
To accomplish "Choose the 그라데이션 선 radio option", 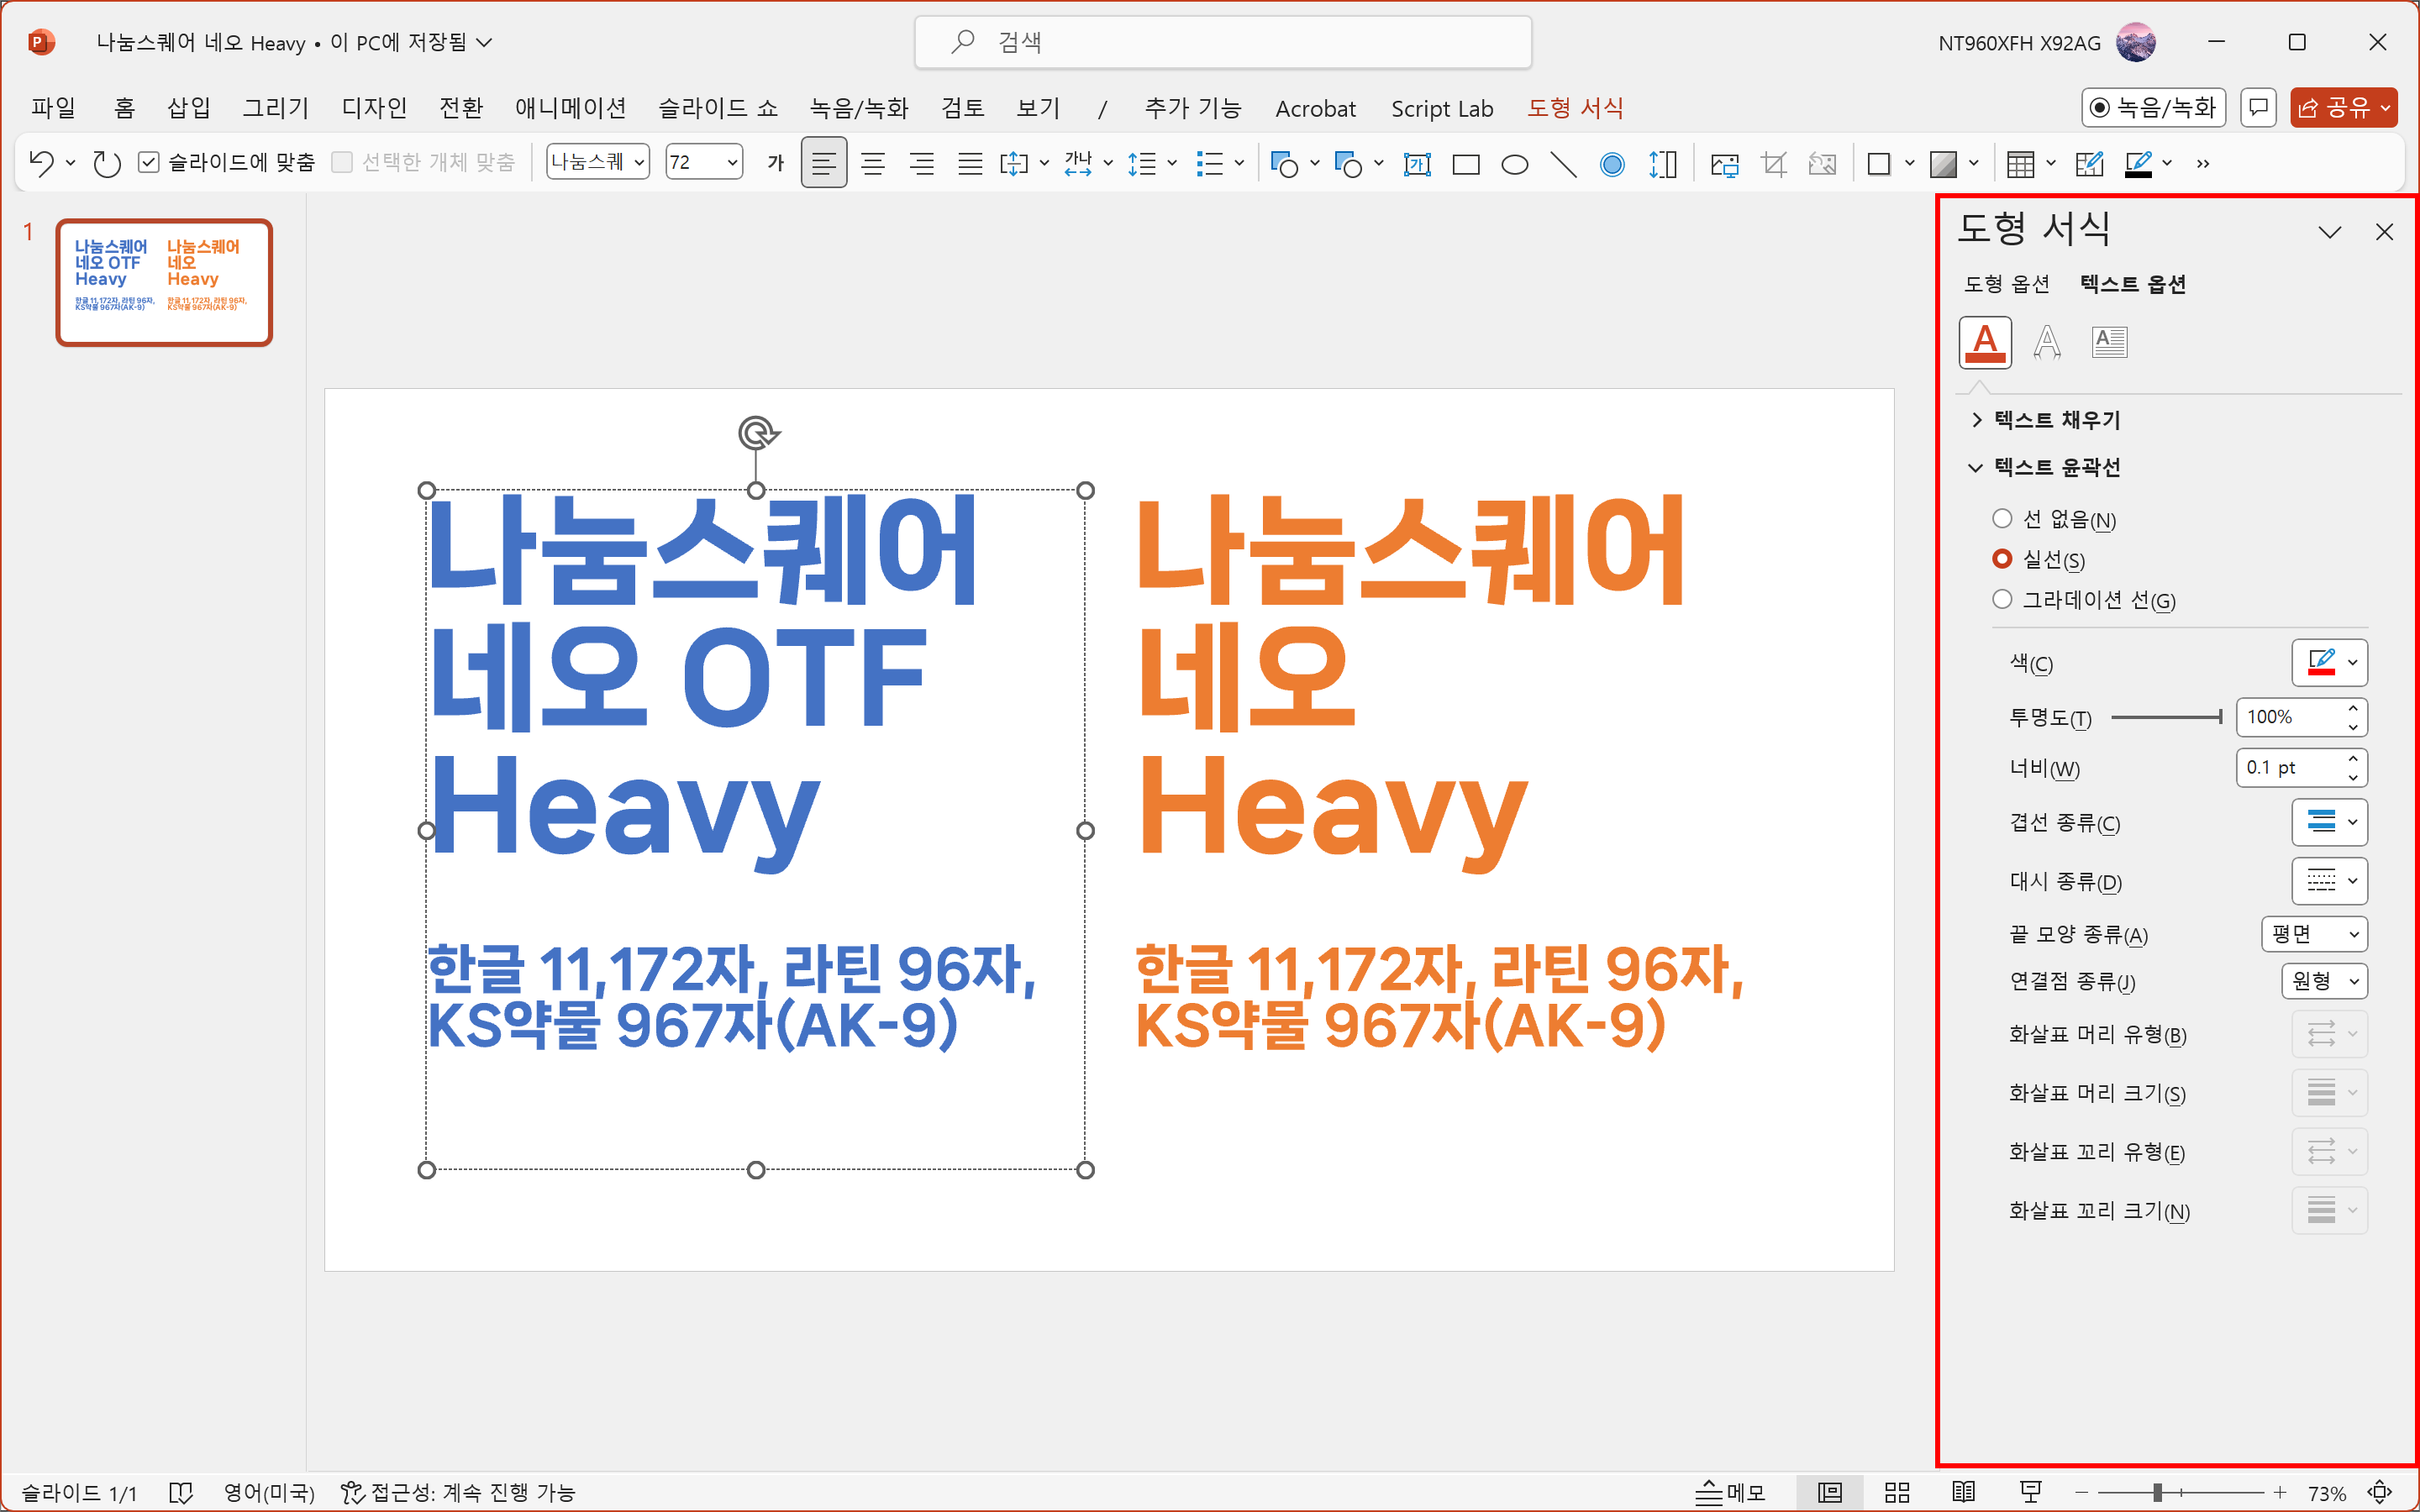I will click(2002, 599).
